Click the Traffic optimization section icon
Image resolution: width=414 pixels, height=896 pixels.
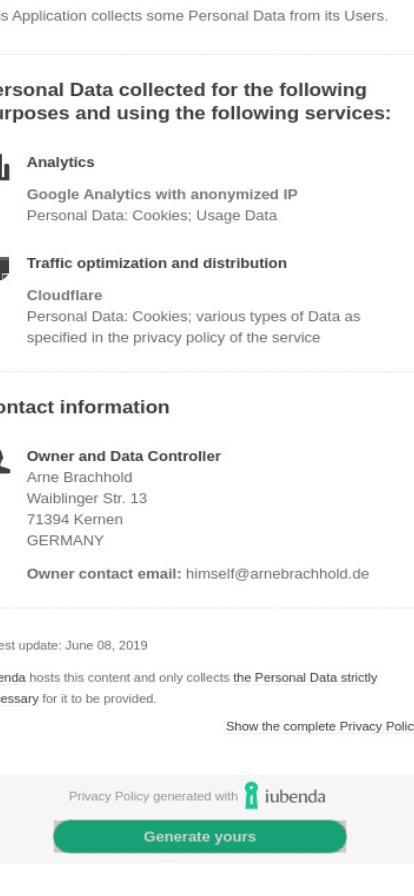5,268
